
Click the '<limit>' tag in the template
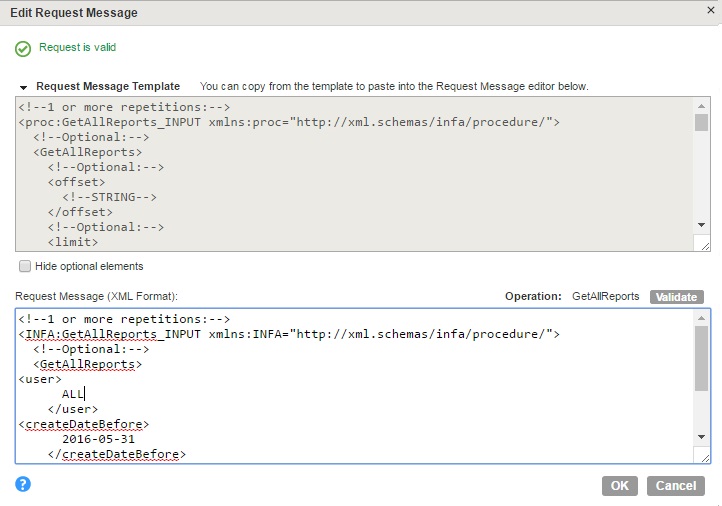pyautogui.click(x=73, y=242)
